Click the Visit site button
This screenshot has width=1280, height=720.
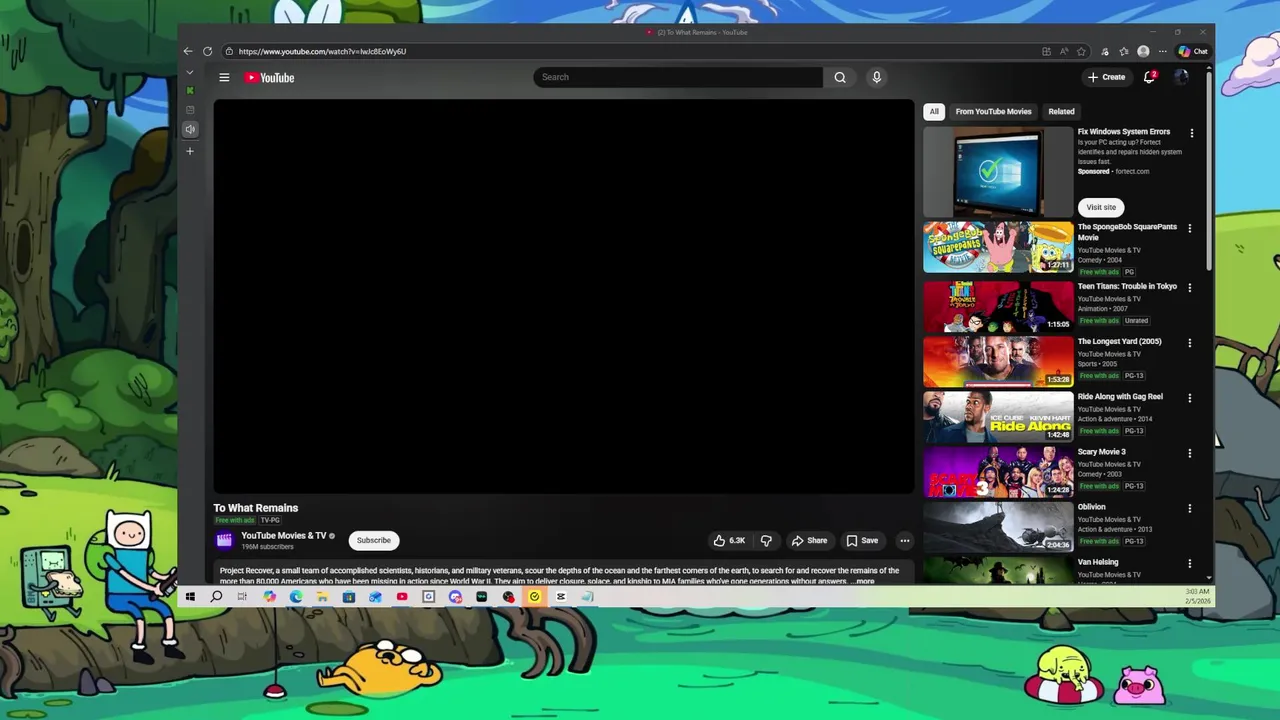1101,207
